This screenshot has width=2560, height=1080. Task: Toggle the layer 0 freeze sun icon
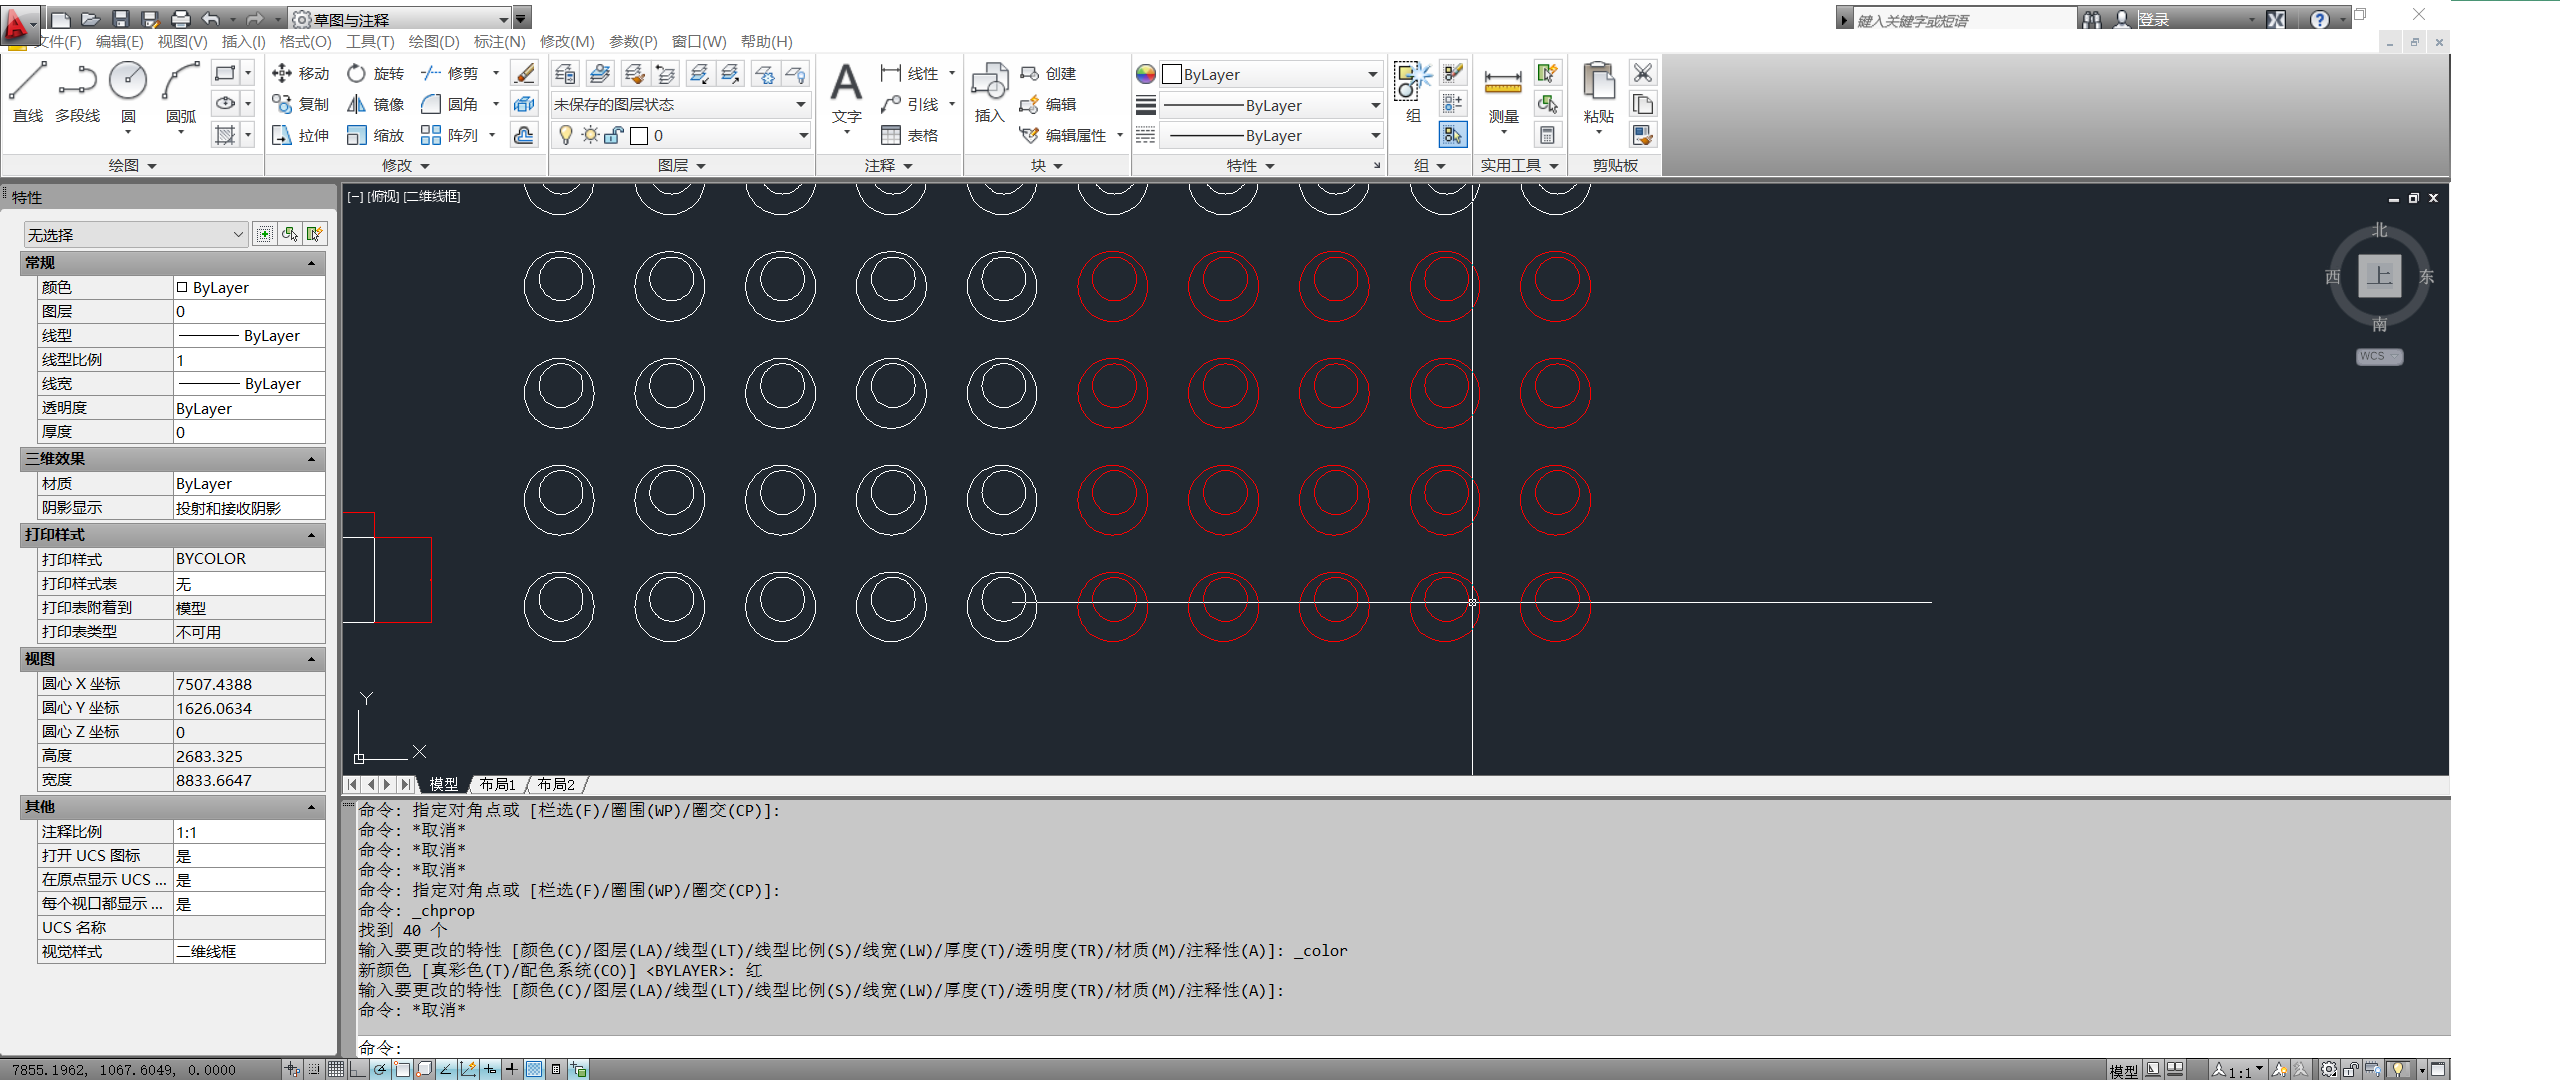pyautogui.click(x=590, y=135)
